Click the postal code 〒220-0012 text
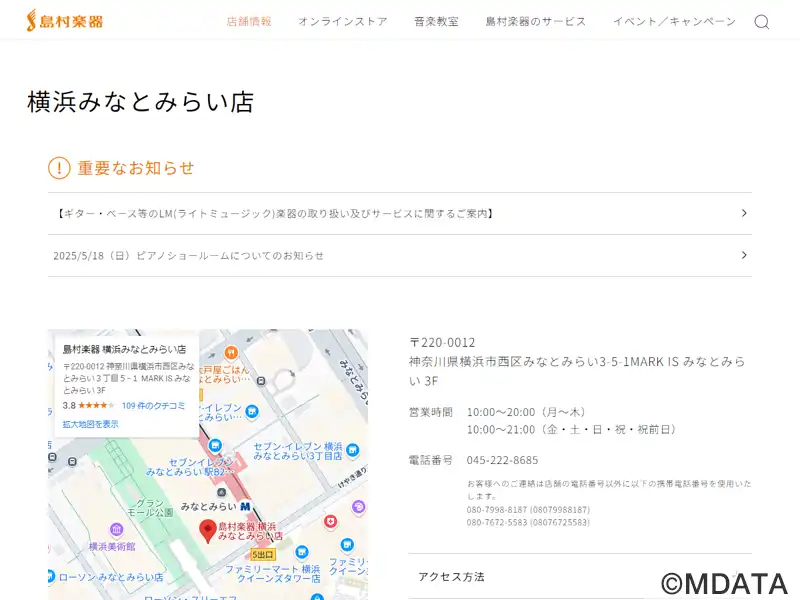 [442, 342]
